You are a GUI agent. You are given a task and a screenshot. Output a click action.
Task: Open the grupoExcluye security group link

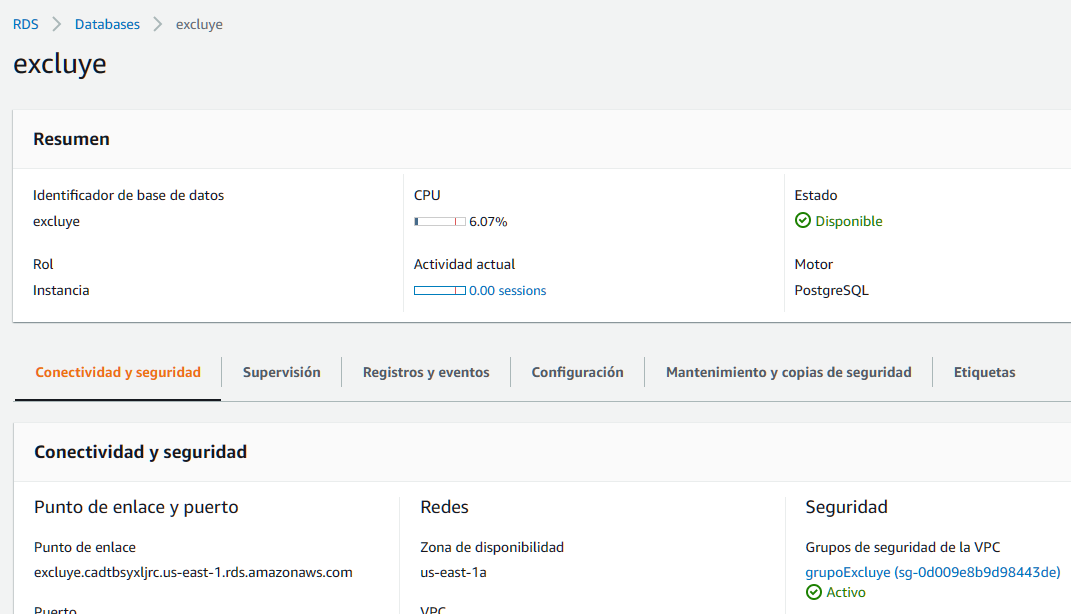click(x=932, y=572)
